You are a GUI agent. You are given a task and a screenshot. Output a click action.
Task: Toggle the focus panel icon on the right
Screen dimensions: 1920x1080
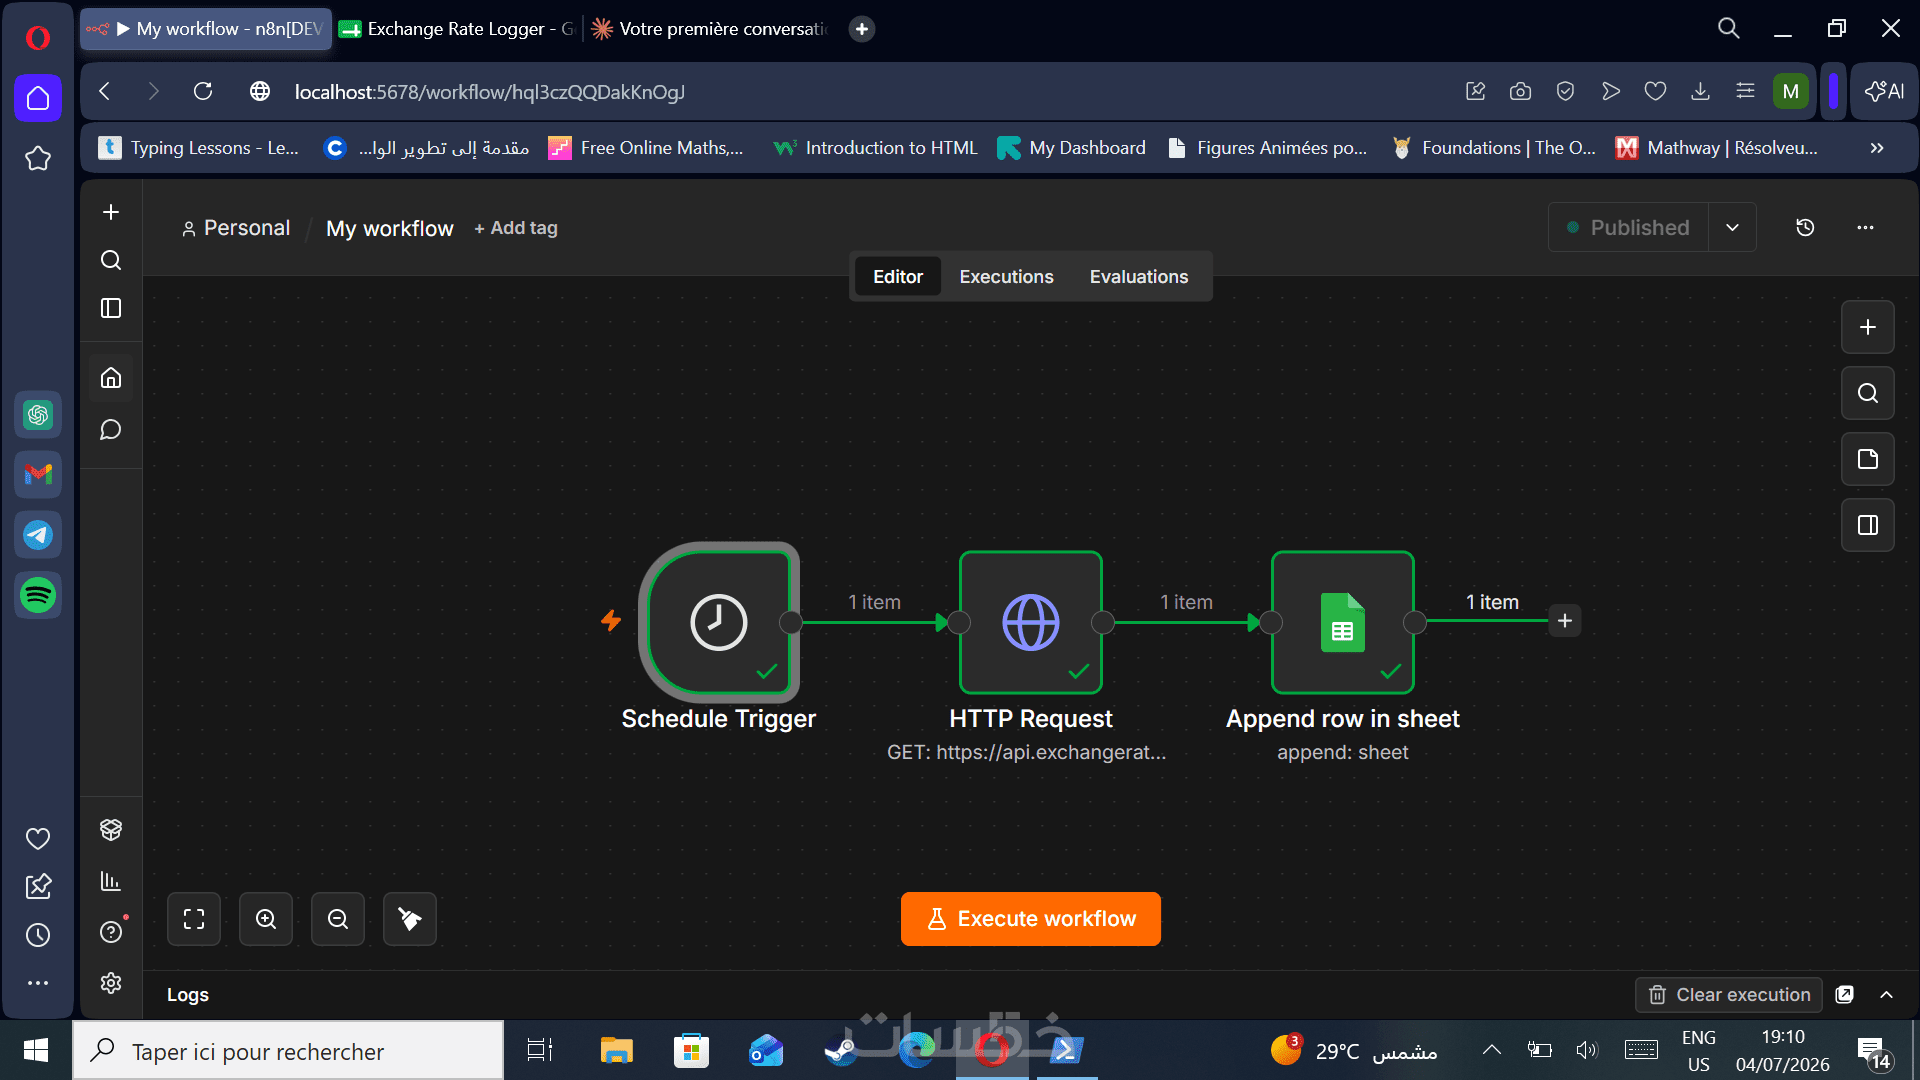pyautogui.click(x=1868, y=525)
